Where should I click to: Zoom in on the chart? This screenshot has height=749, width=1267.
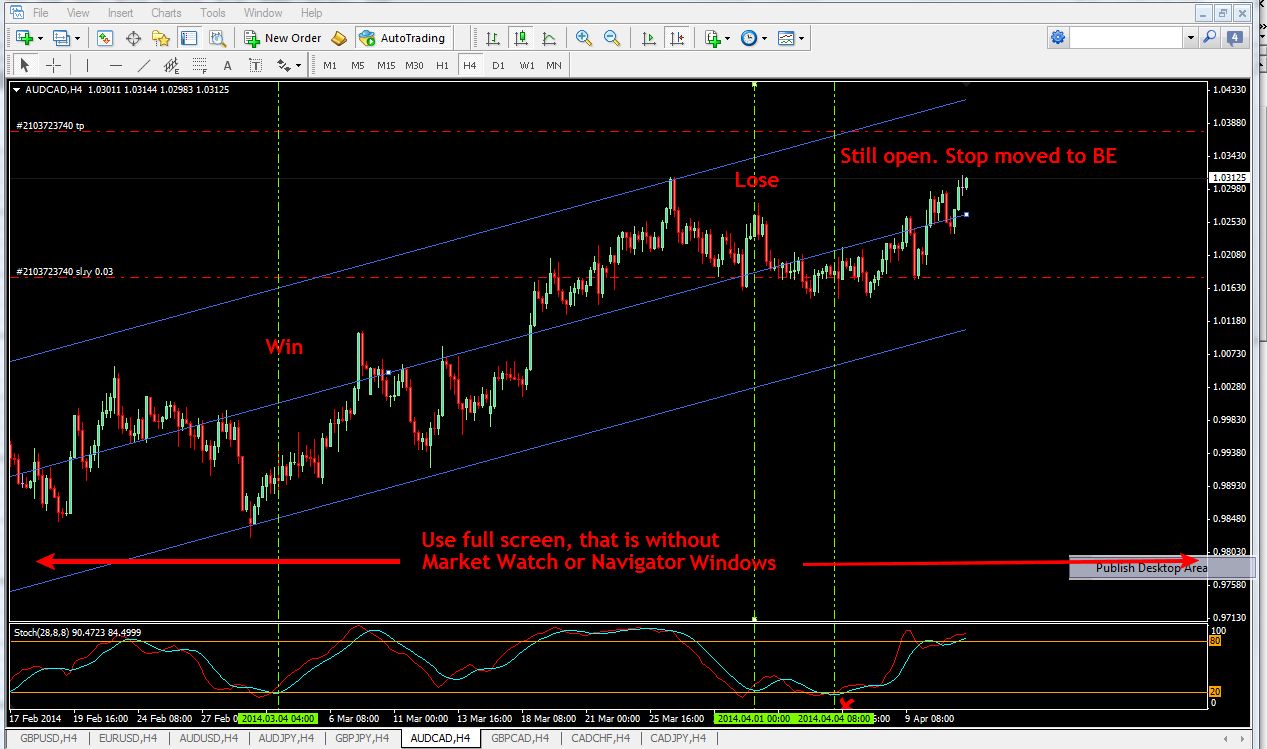584,38
